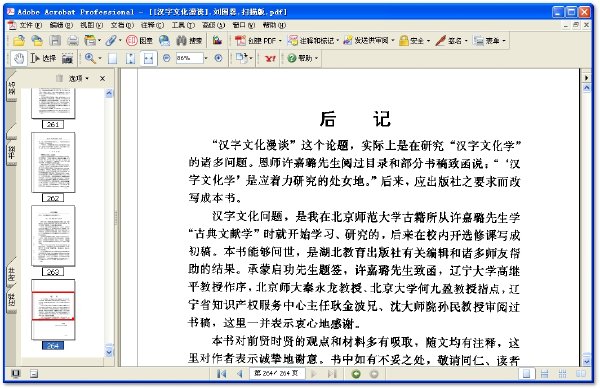Click the globe email icon

pyautogui.click(x=164, y=40)
